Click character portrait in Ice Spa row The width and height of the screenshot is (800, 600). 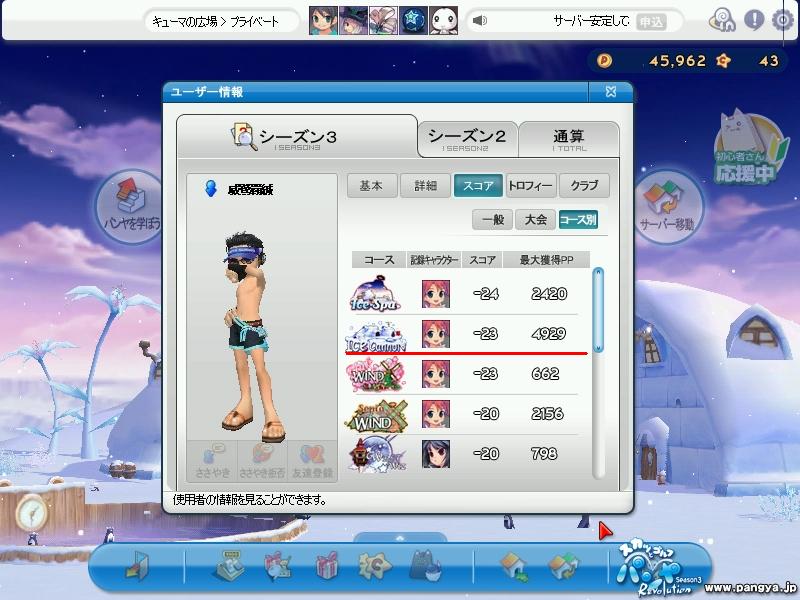[436, 294]
